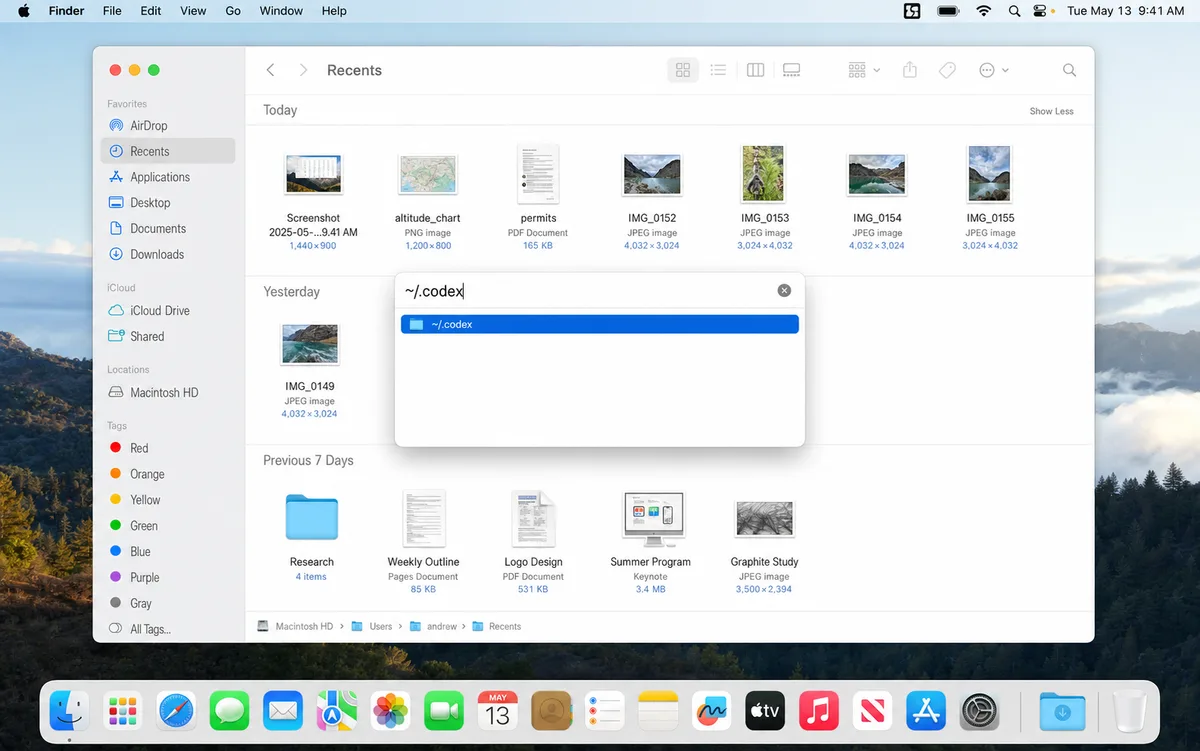
Task: Select the Graphite Study image
Action: [x=765, y=518]
